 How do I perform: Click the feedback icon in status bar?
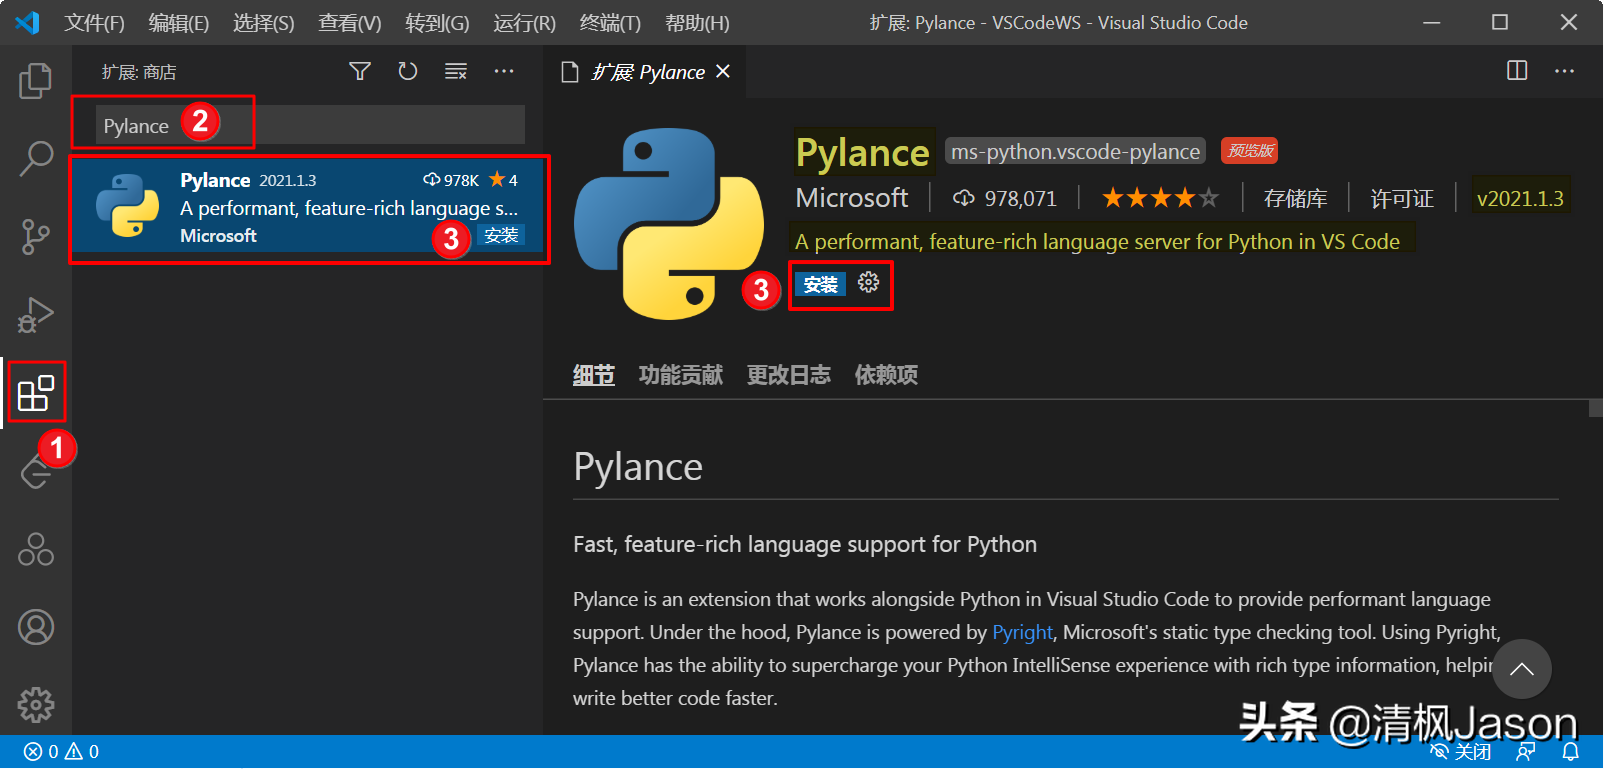[1526, 752]
